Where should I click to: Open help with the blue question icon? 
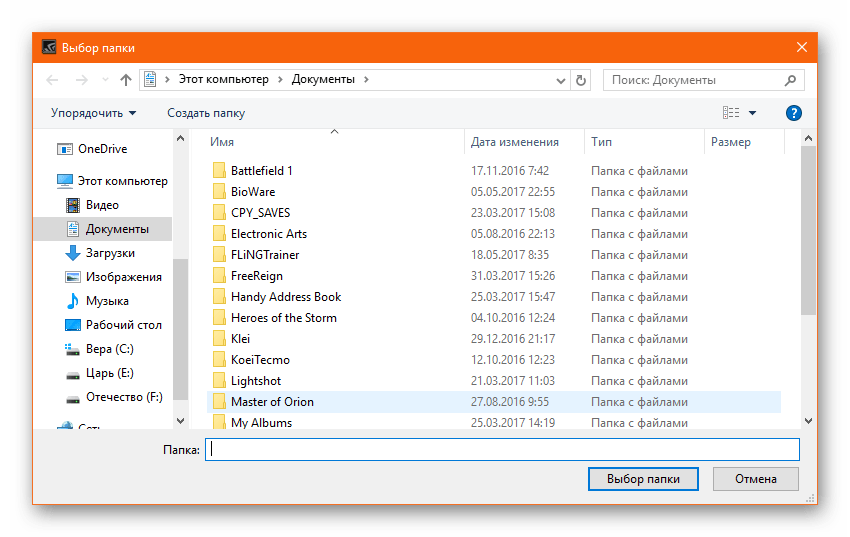pos(794,113)
